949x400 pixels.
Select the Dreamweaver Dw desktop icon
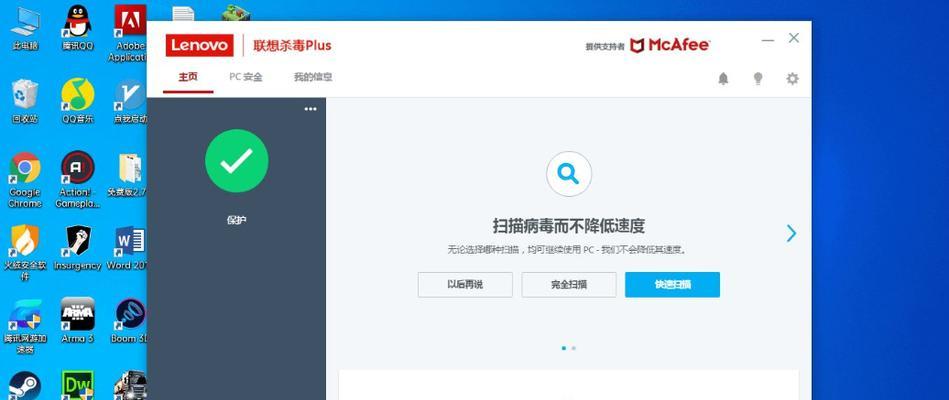pyautogui.click(x=77, y=385)
